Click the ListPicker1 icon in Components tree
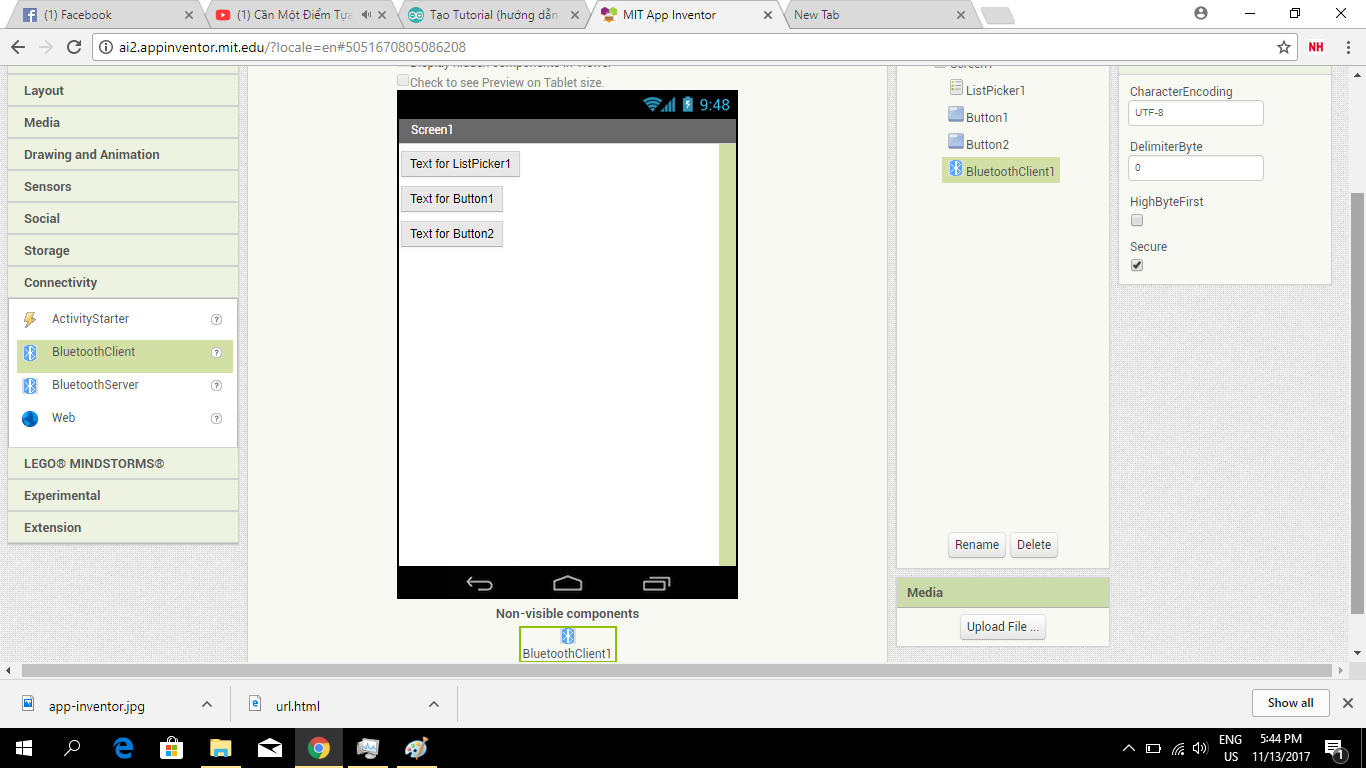 pyautogui.click(x=956, y=88)
